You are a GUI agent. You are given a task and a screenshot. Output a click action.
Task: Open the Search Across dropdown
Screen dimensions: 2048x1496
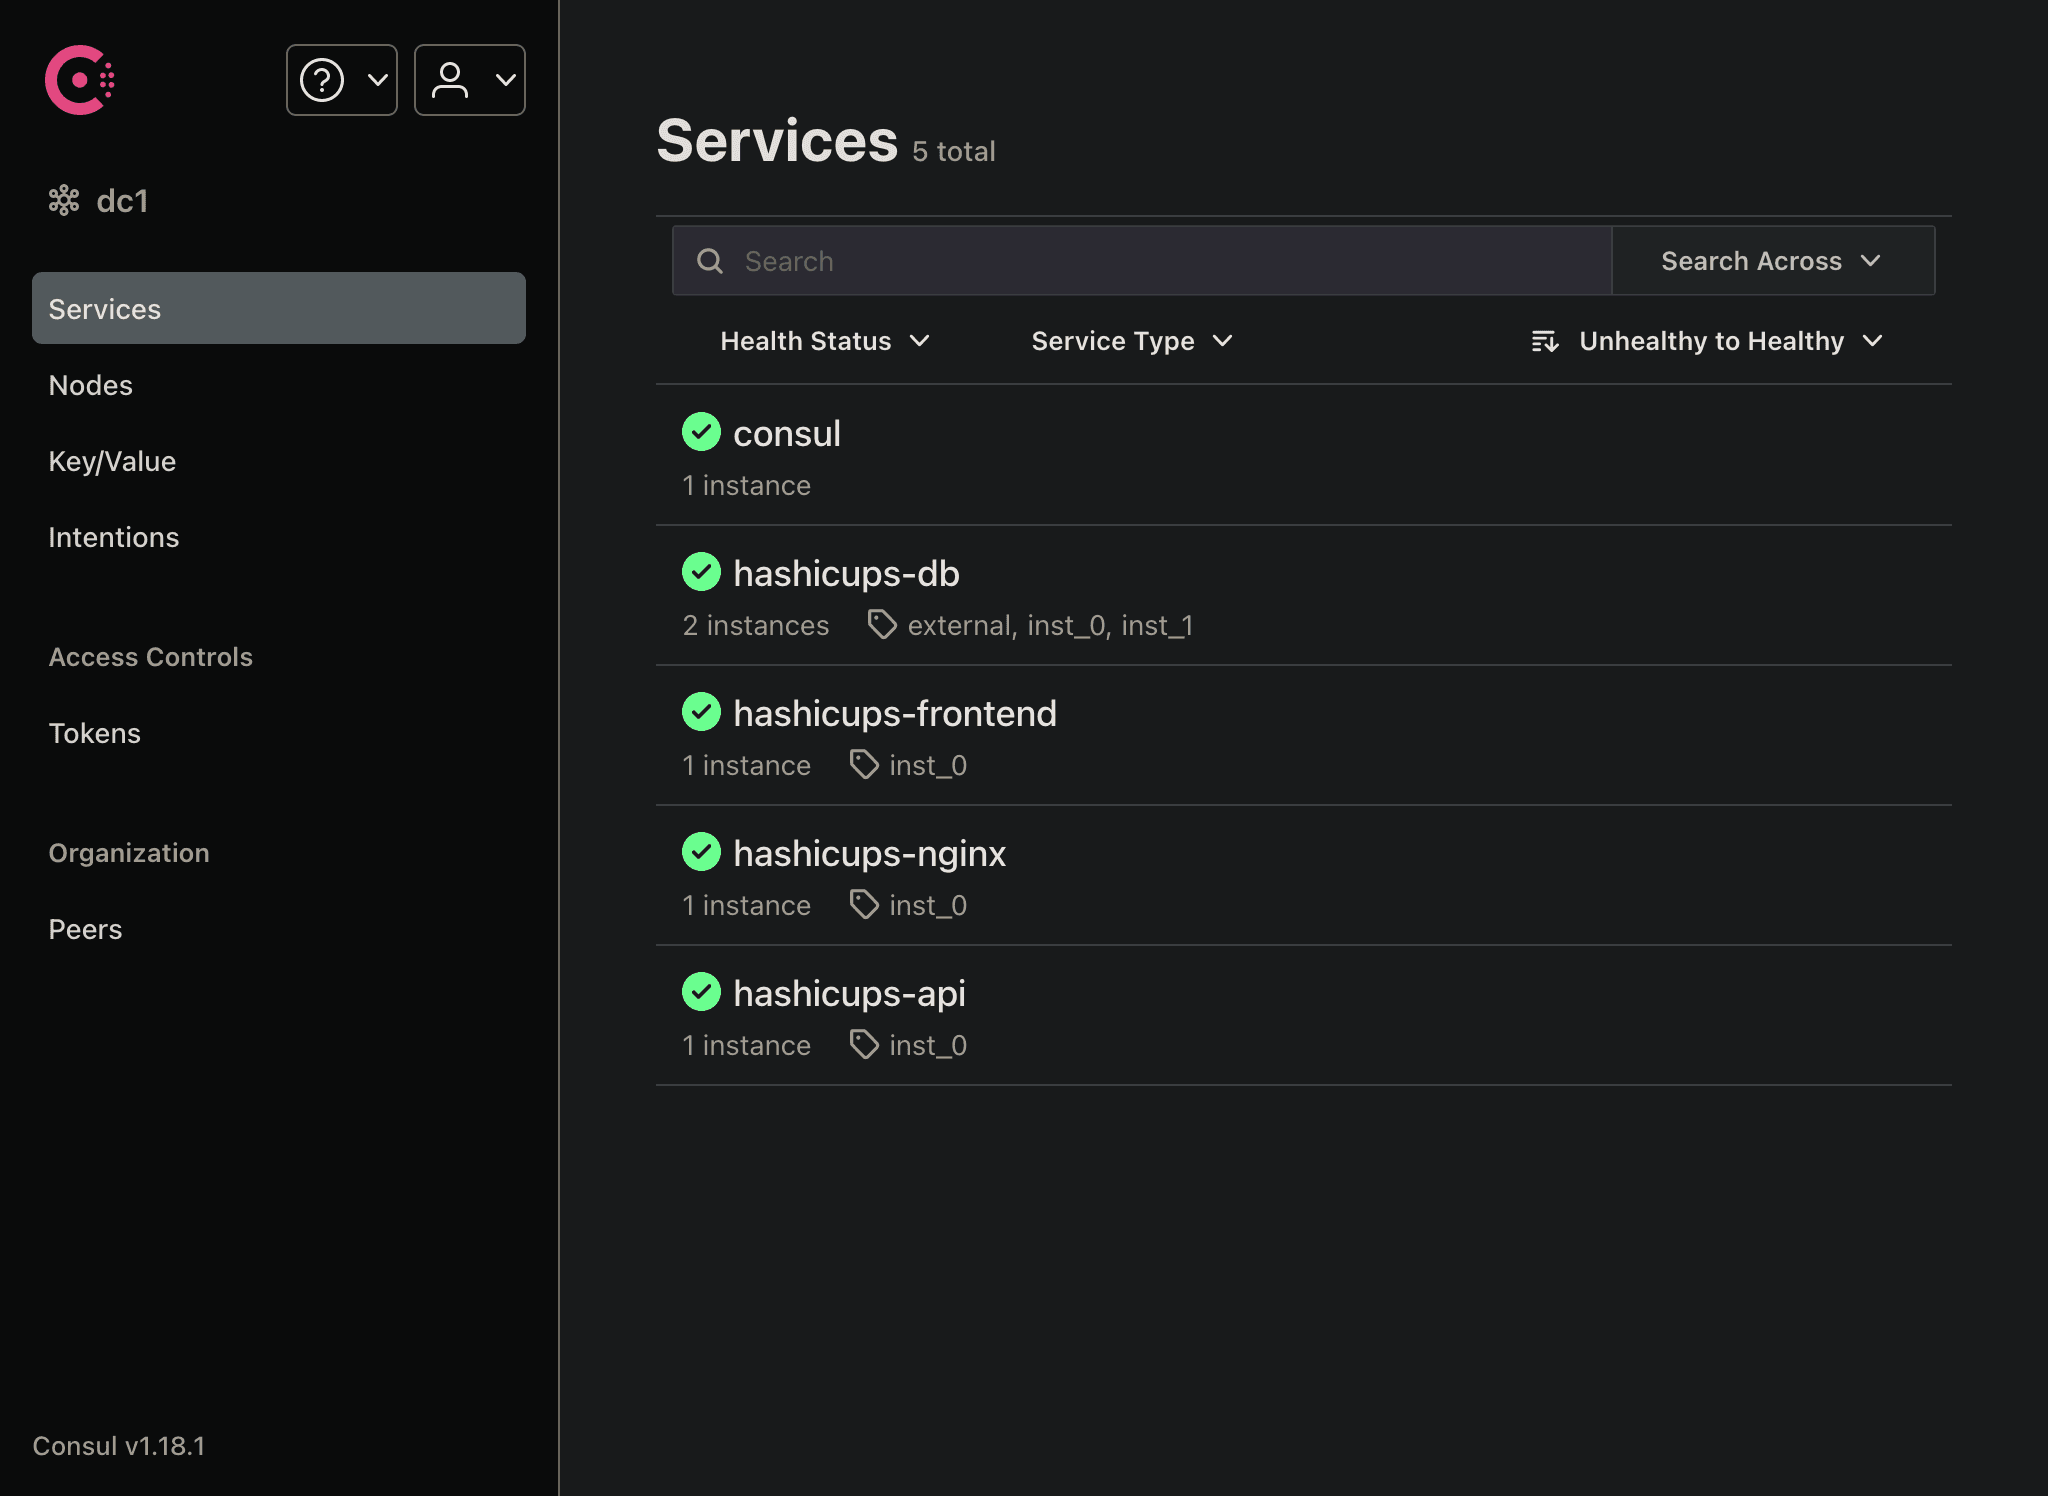pos(1771,261)
